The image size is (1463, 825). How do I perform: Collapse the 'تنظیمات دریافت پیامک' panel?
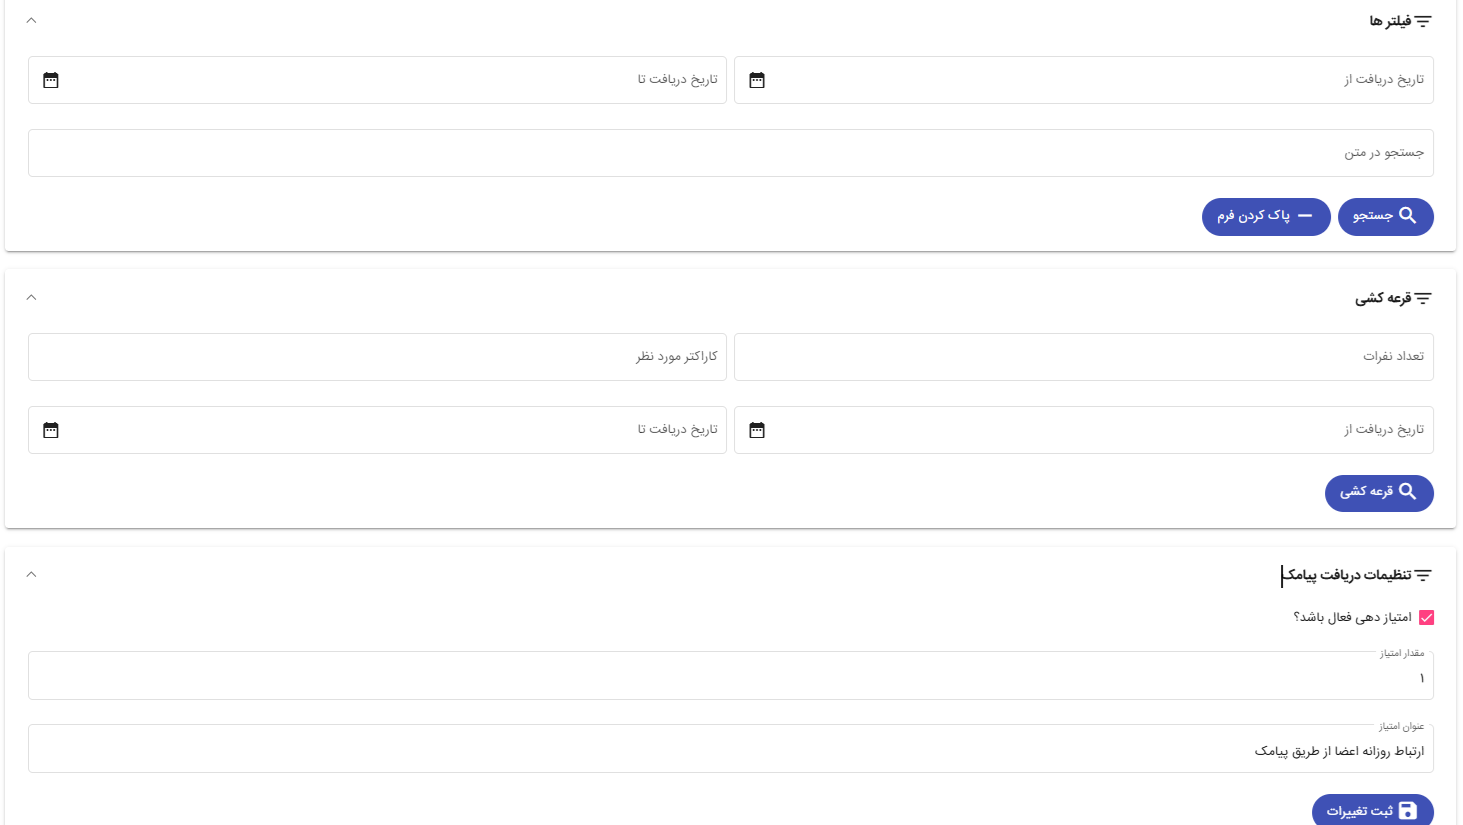31,574
